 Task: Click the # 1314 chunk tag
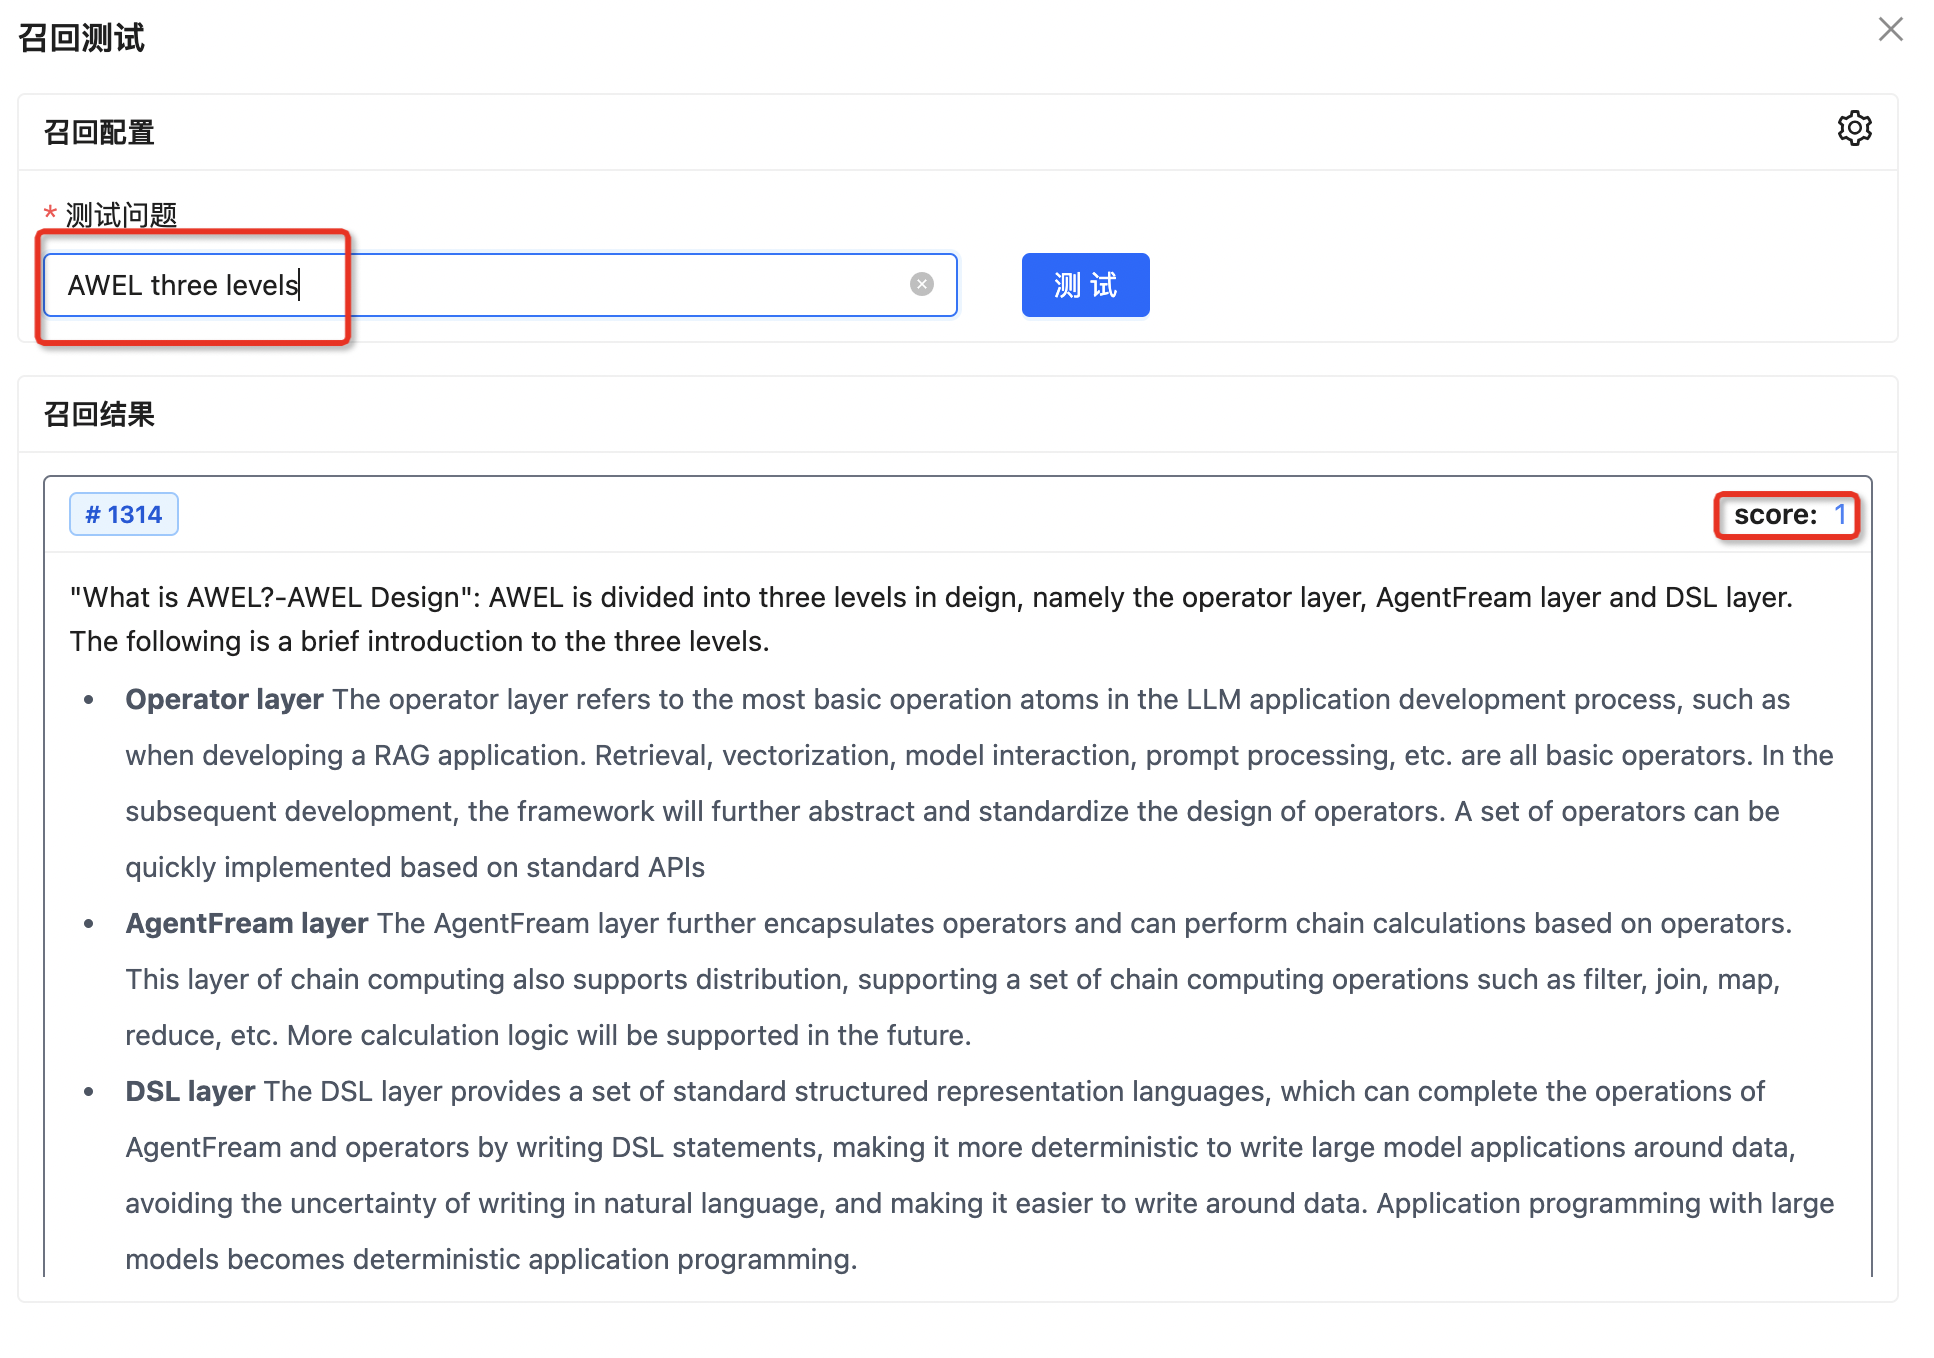click(124, 514)
